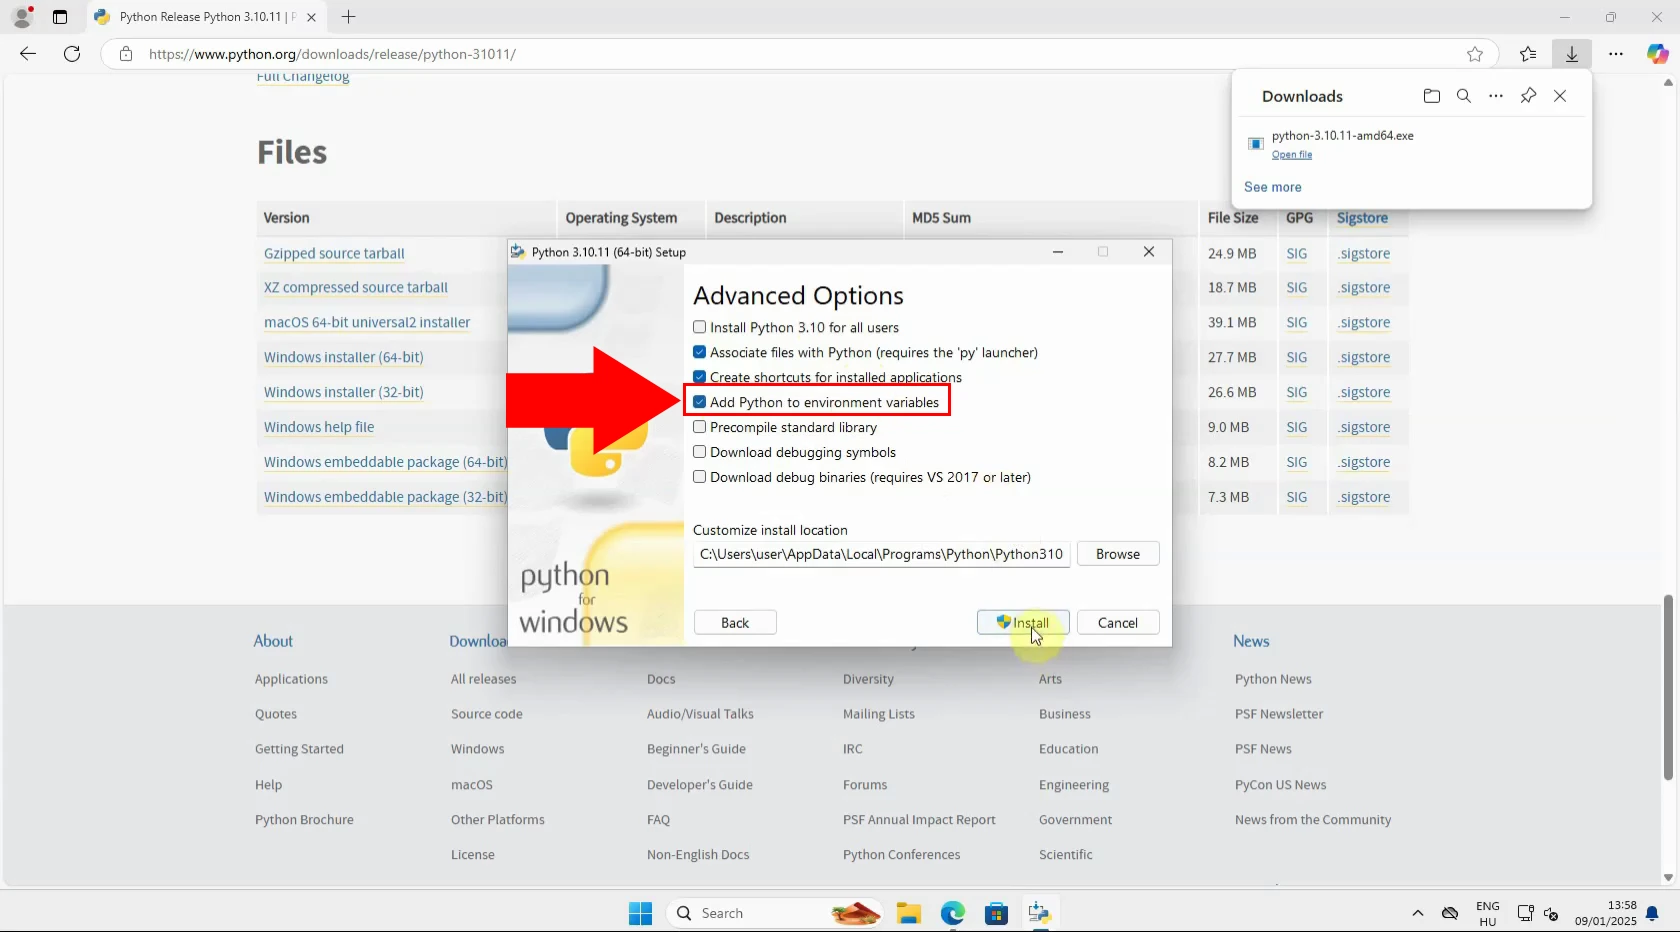Image resolution: width=1680 pixels, height=932 pixels.
Task: Edit the customize install location field
Action: (881, 554)
